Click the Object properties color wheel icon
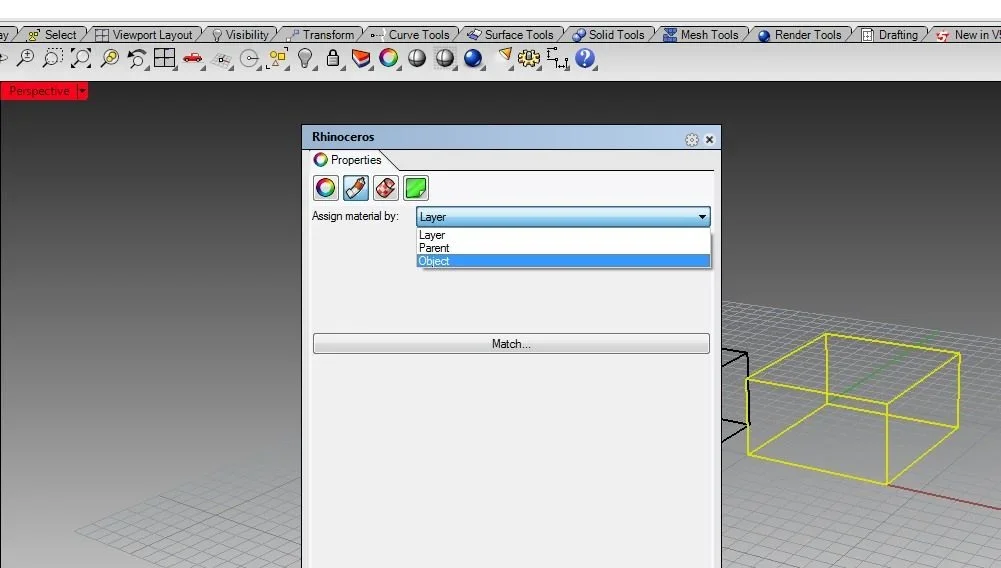Viewport: 1001px width, 568px height. (326, 187)
